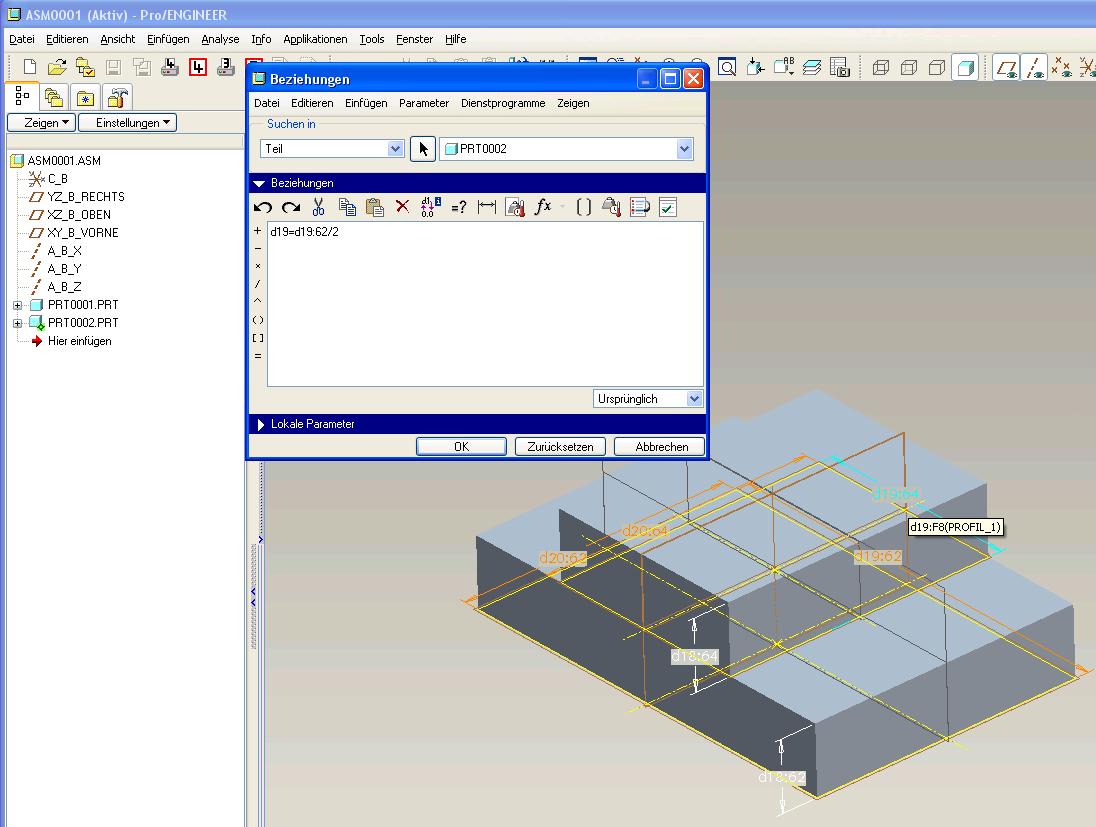1096x827 pixels.
Task: Delete selection with the red X icon
Action: click(x=403, y=206)
